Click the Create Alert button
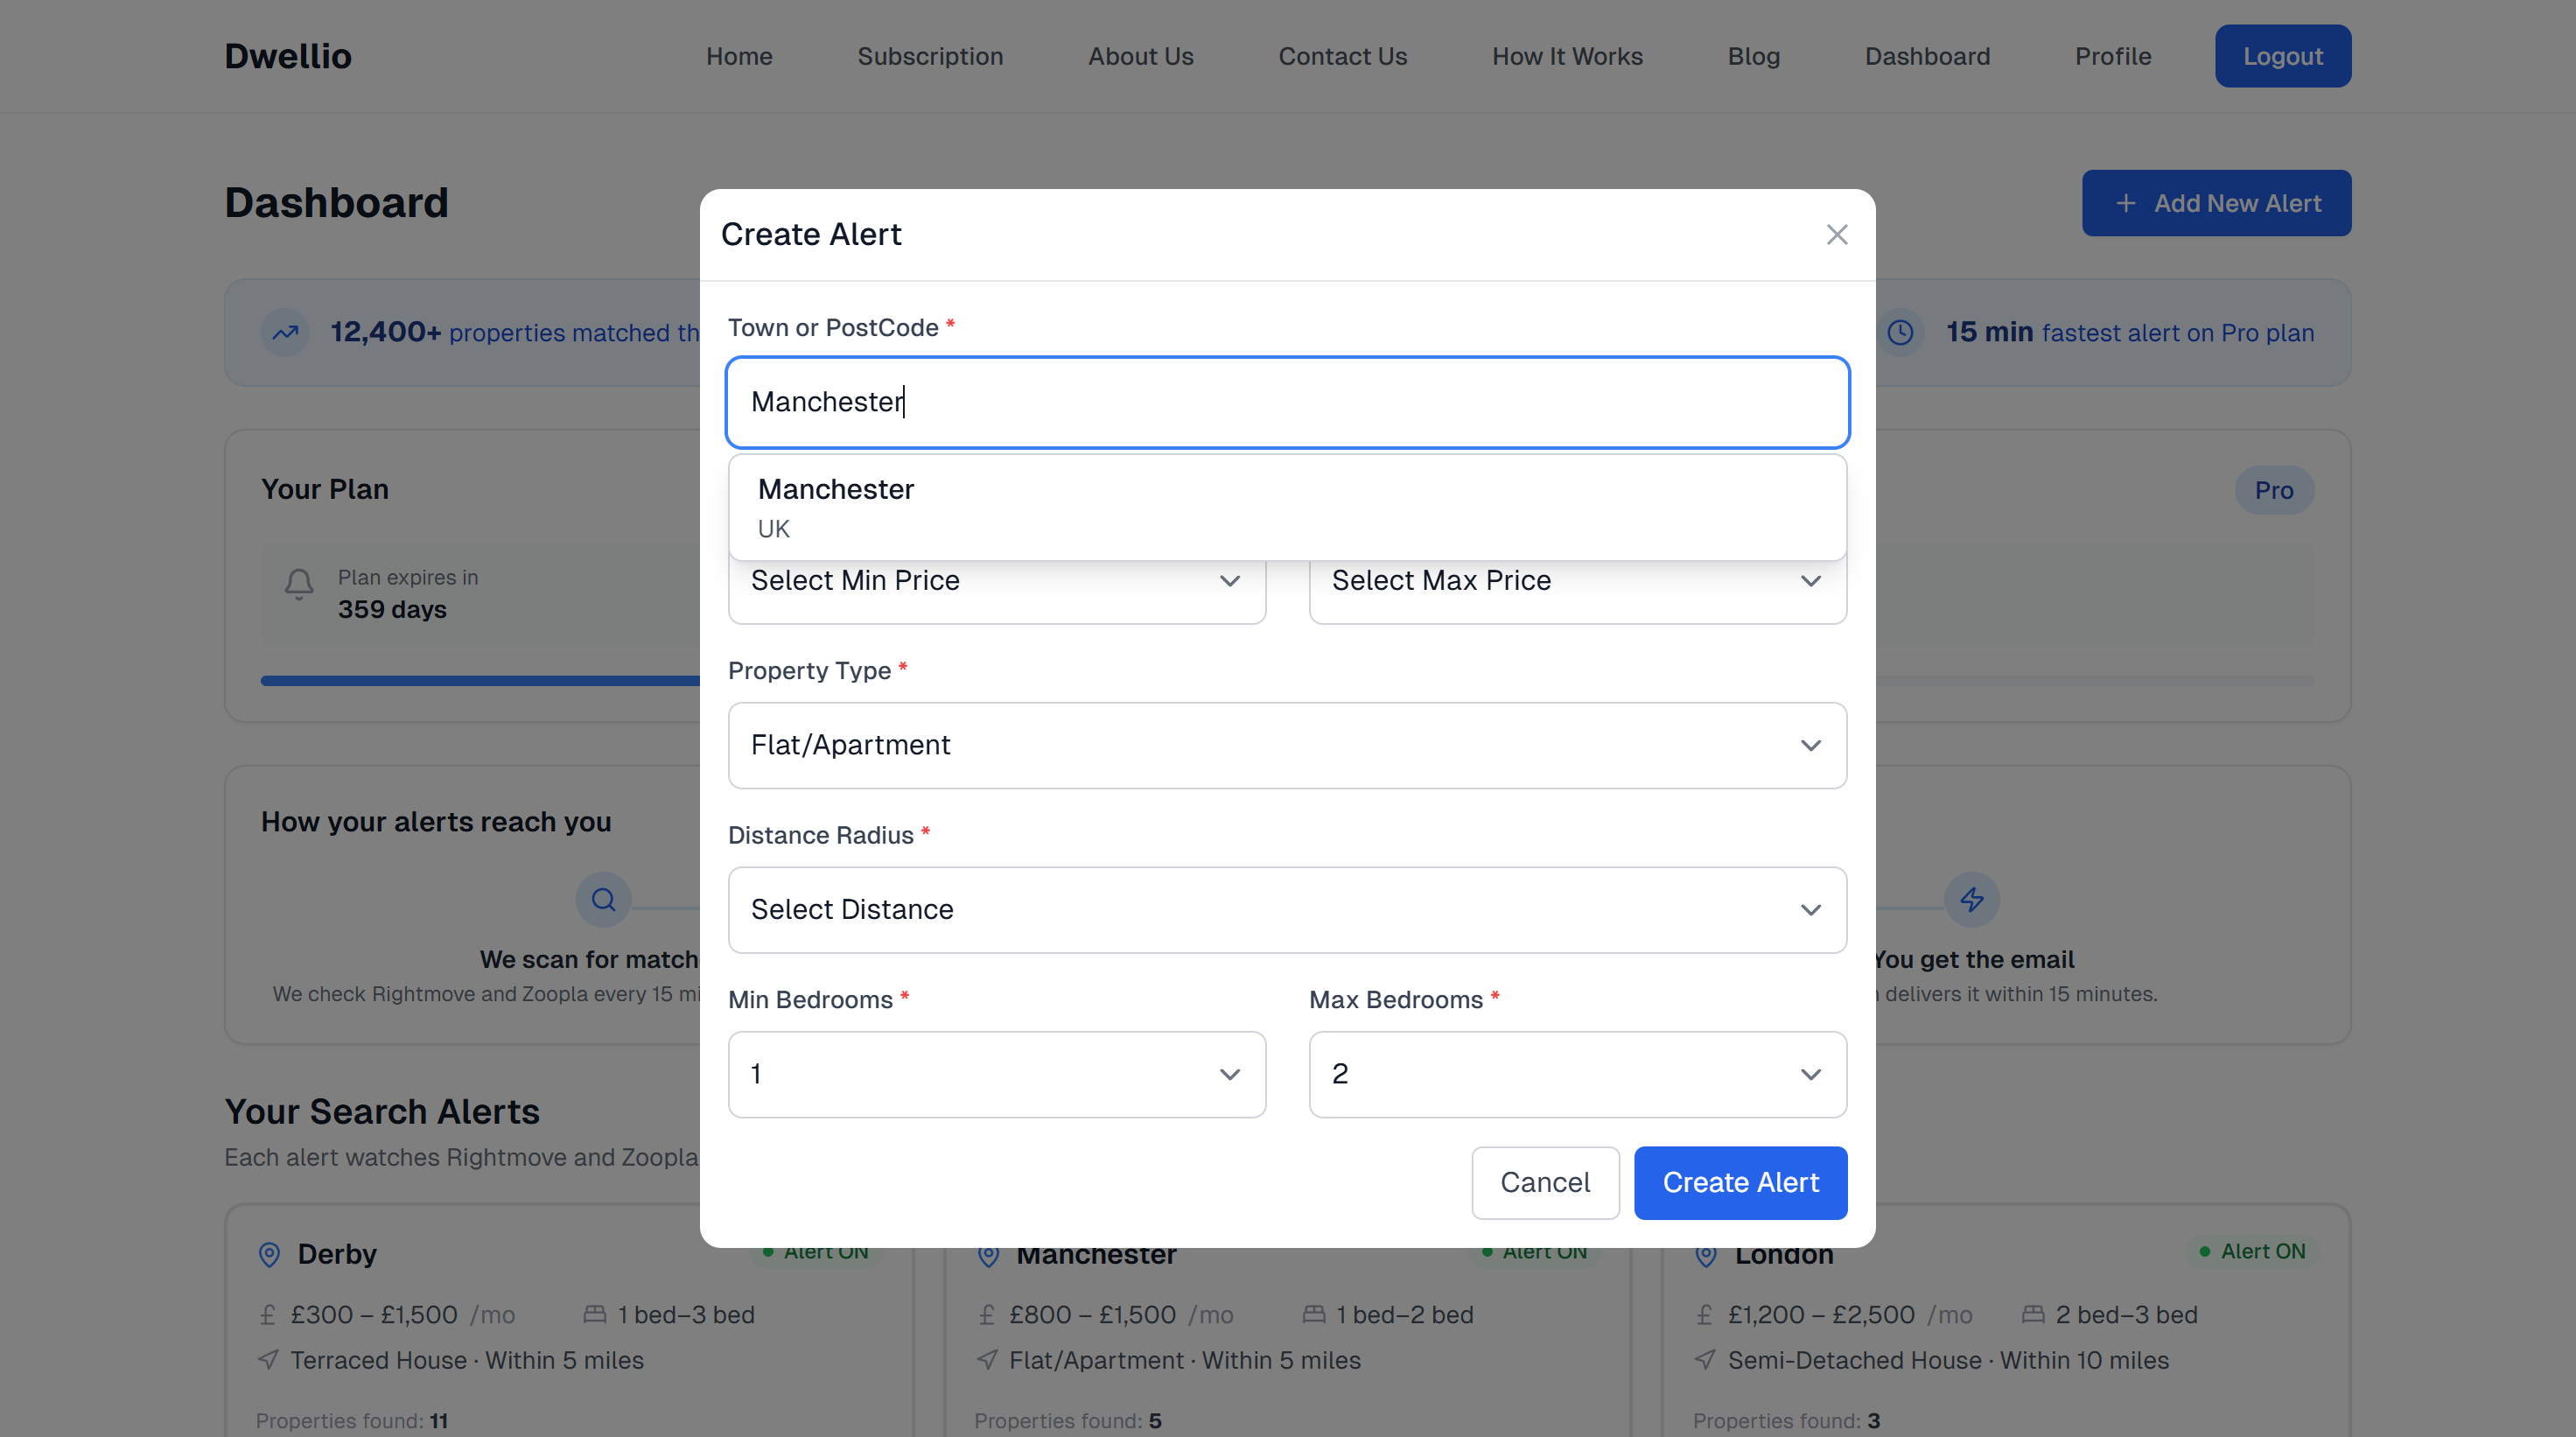Screen dimensions: 2576x1437 coord(1740,1182)
